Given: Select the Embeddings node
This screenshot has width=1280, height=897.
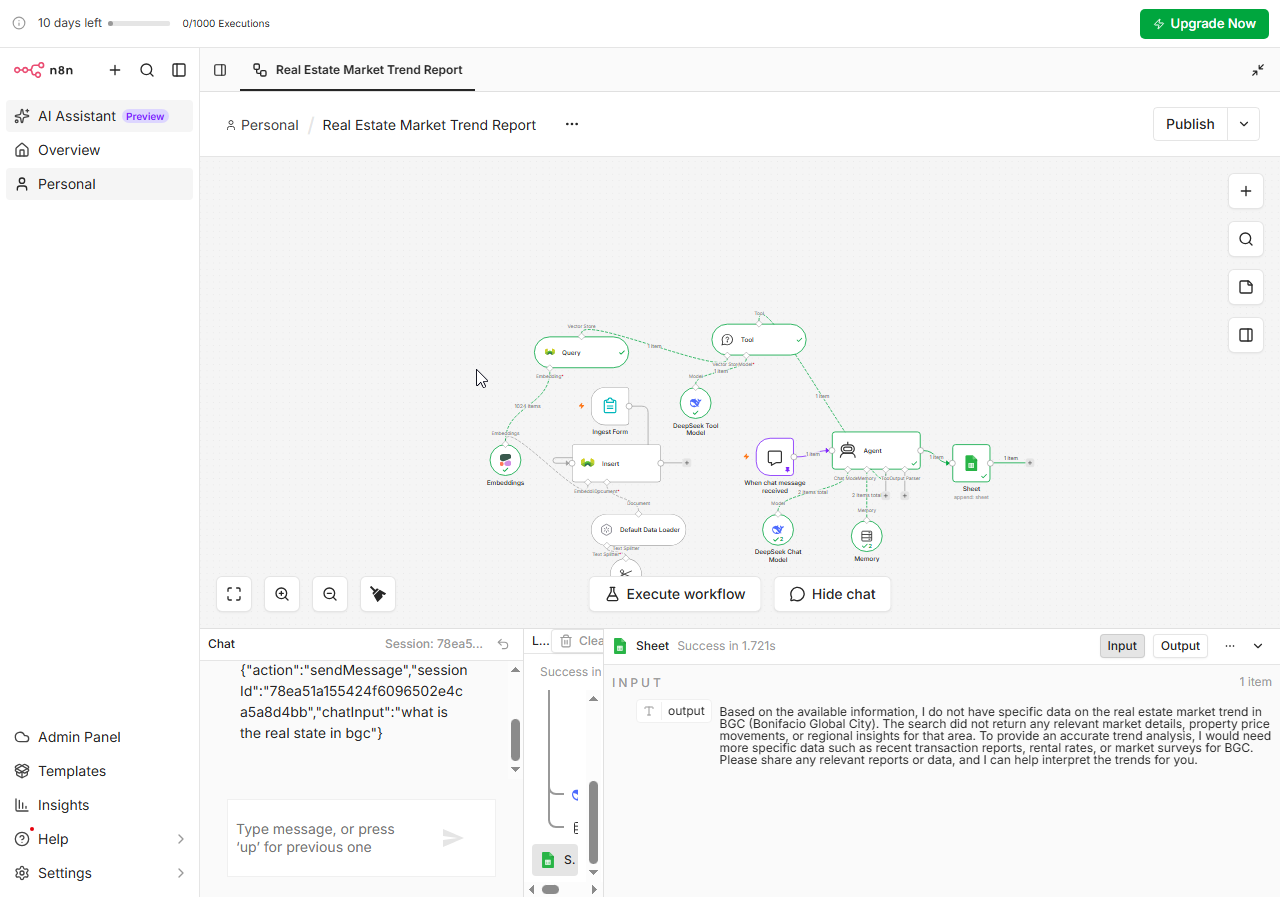Looking at the screenshot, I should click(x=506, y=461).
